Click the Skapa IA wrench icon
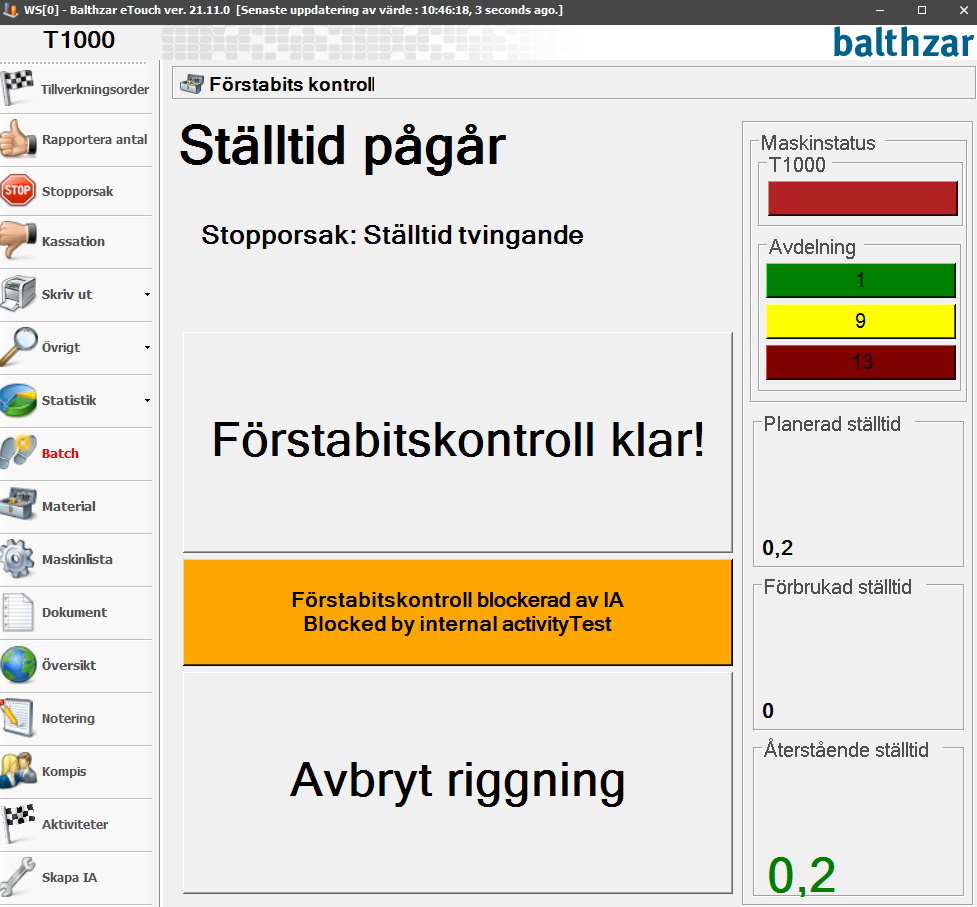The width and height of the screenshot is (977, 907). (x=18, y=876)
